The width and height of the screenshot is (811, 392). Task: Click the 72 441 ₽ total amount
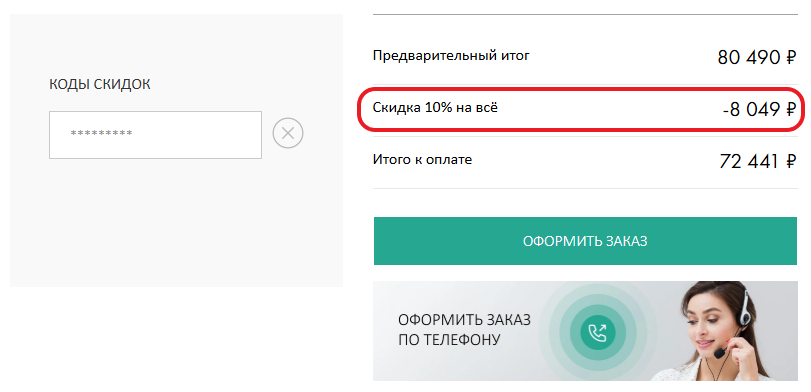758,161
